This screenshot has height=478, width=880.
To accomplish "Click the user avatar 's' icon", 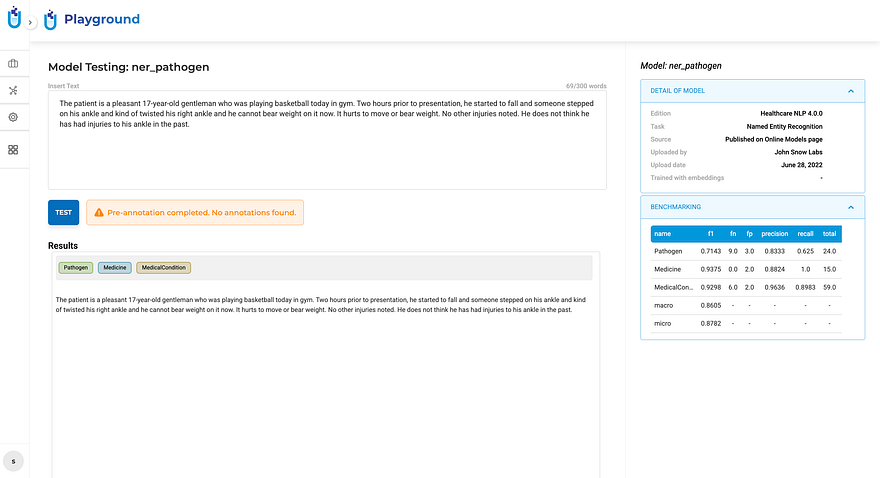I will coord(13,461).
